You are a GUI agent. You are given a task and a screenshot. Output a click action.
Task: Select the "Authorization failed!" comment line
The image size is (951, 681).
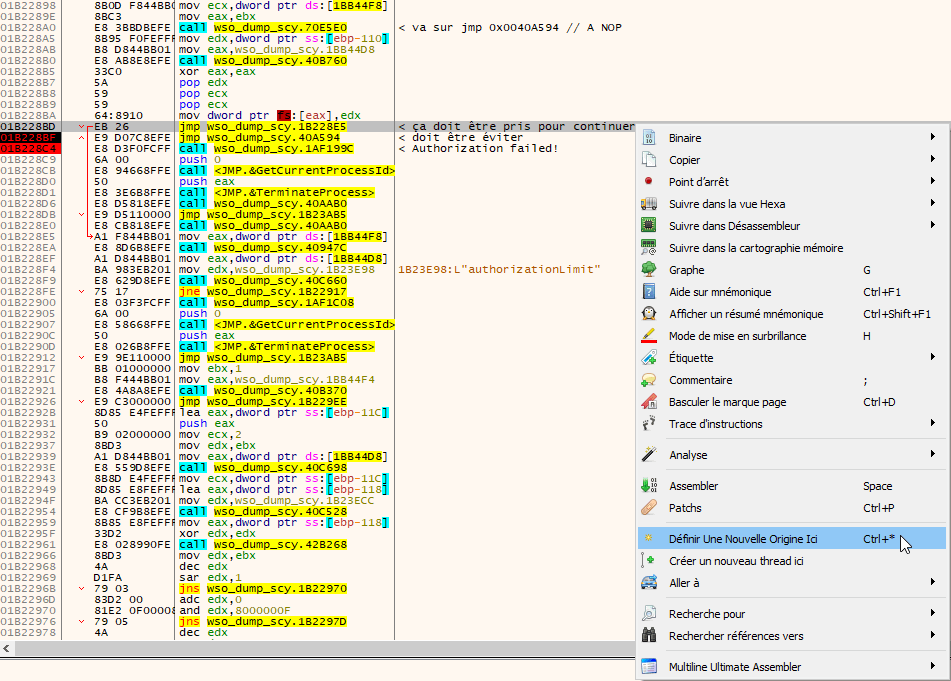coord(478,148)
